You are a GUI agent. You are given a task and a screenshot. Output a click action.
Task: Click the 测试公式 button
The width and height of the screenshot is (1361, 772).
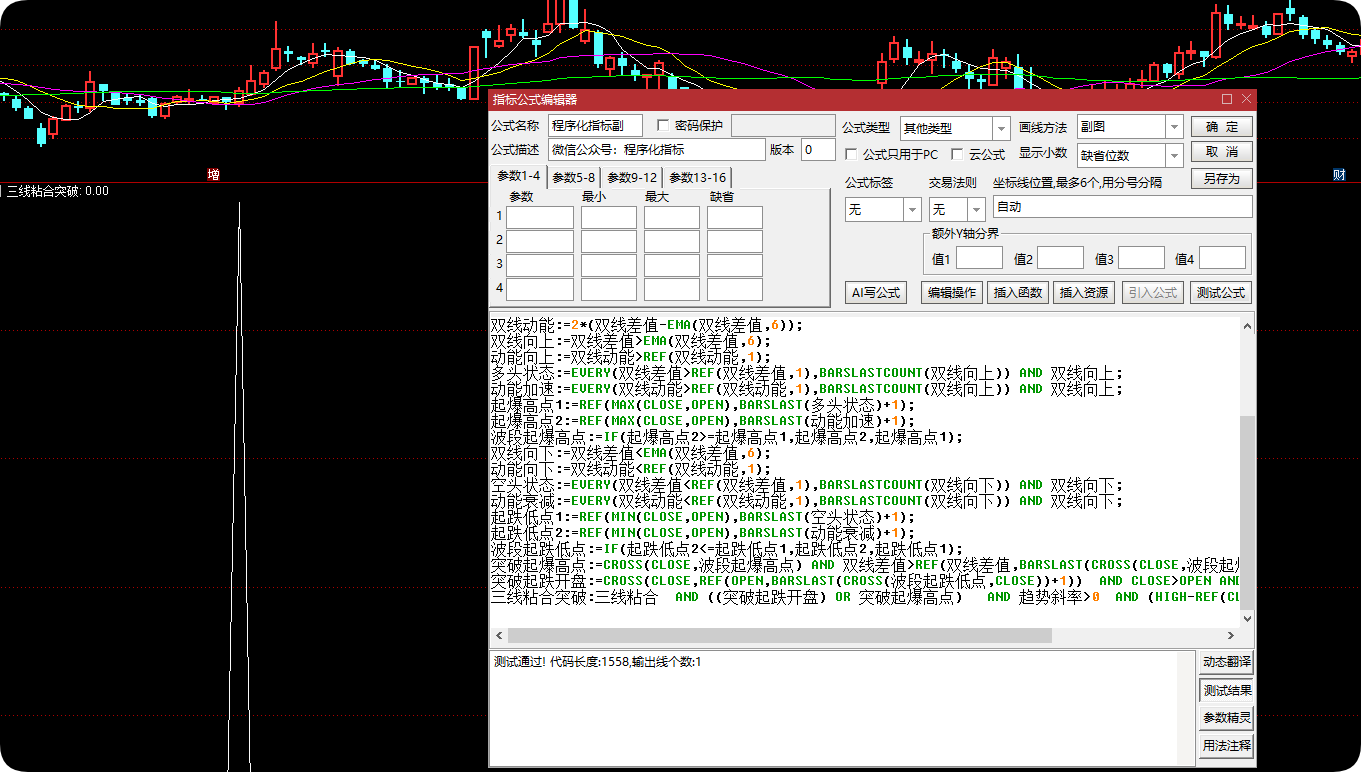pyautogui.click(x=1221, y=293)
